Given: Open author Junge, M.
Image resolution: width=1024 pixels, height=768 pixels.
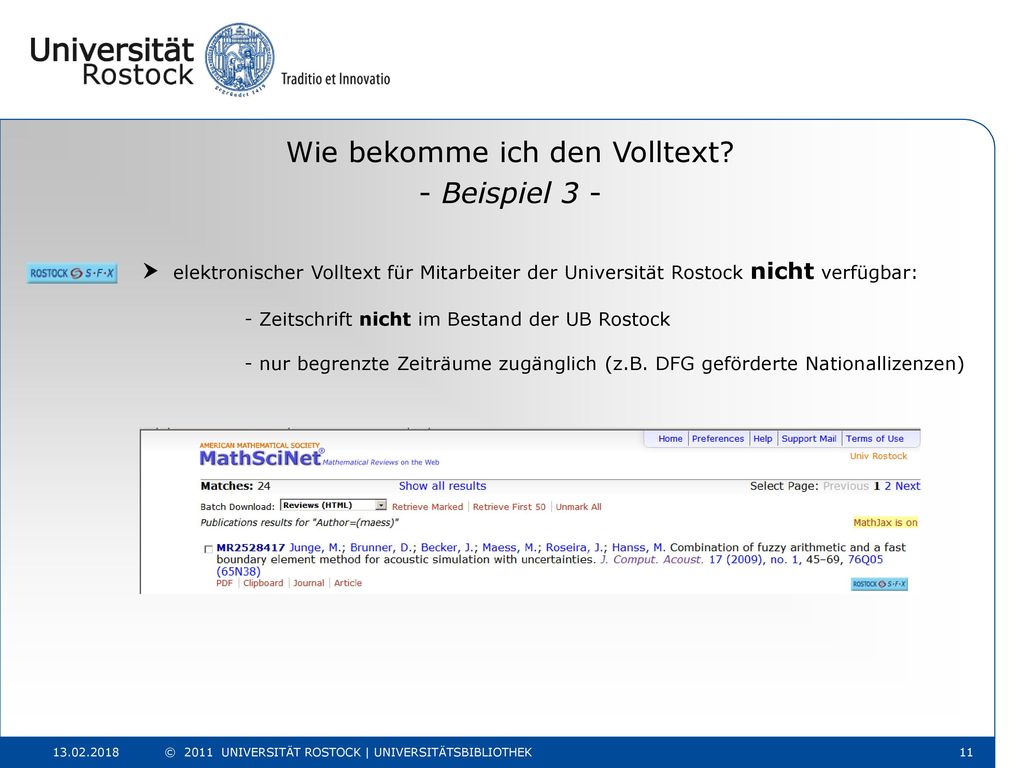Looking at the screenshot, I should [x=315, y=548].
